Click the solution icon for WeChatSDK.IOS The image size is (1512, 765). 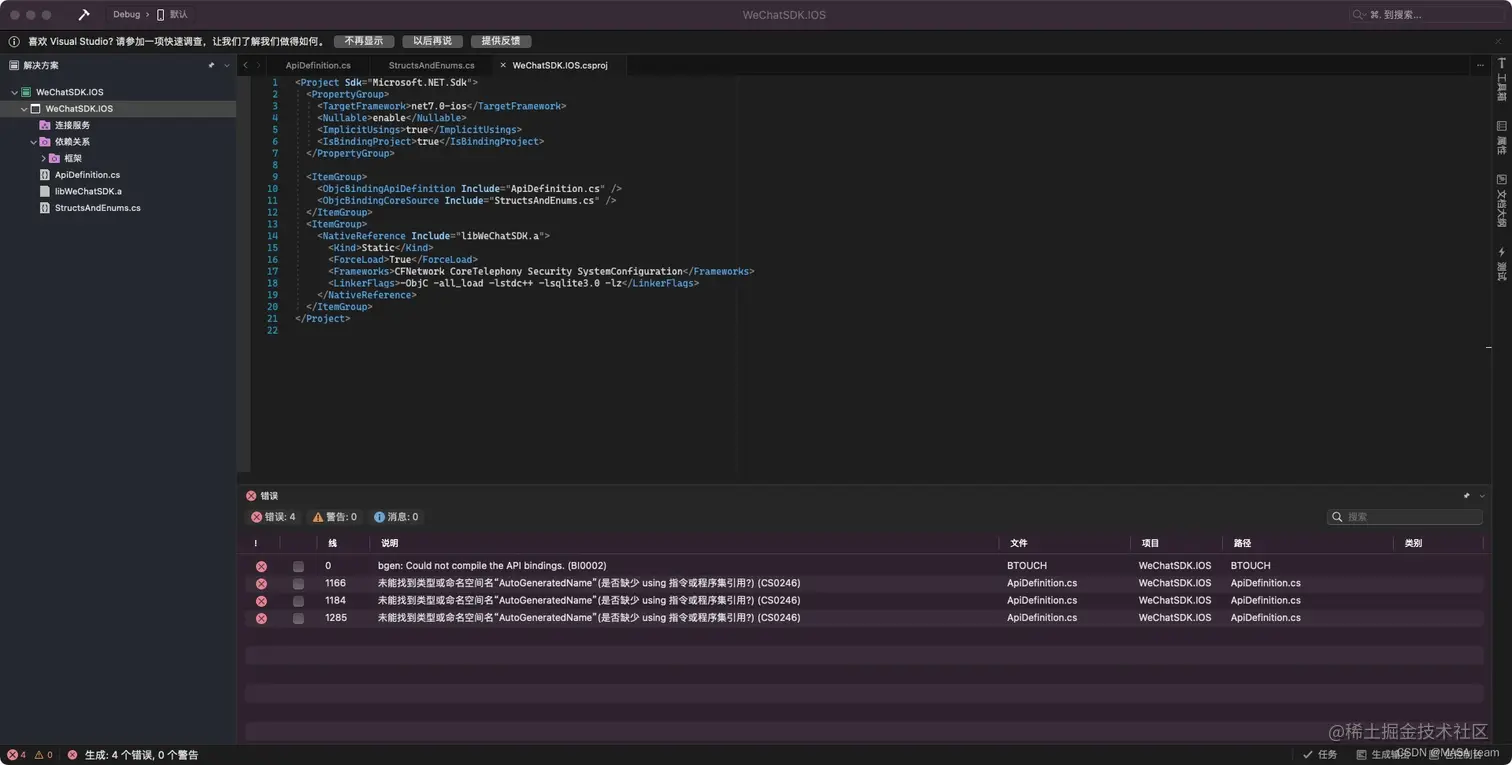pyautogui.click(x=26, y=92)
